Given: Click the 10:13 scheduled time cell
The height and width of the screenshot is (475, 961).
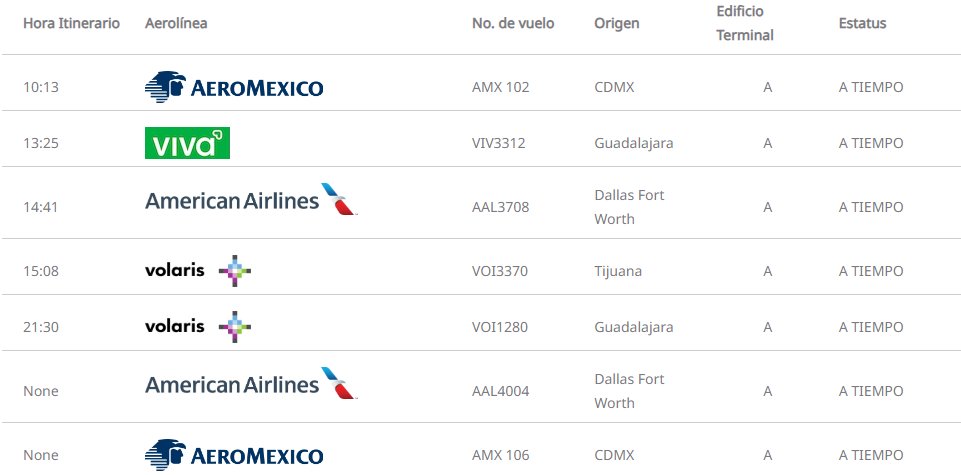Looking at the screenshot, I should pos(41,87).
